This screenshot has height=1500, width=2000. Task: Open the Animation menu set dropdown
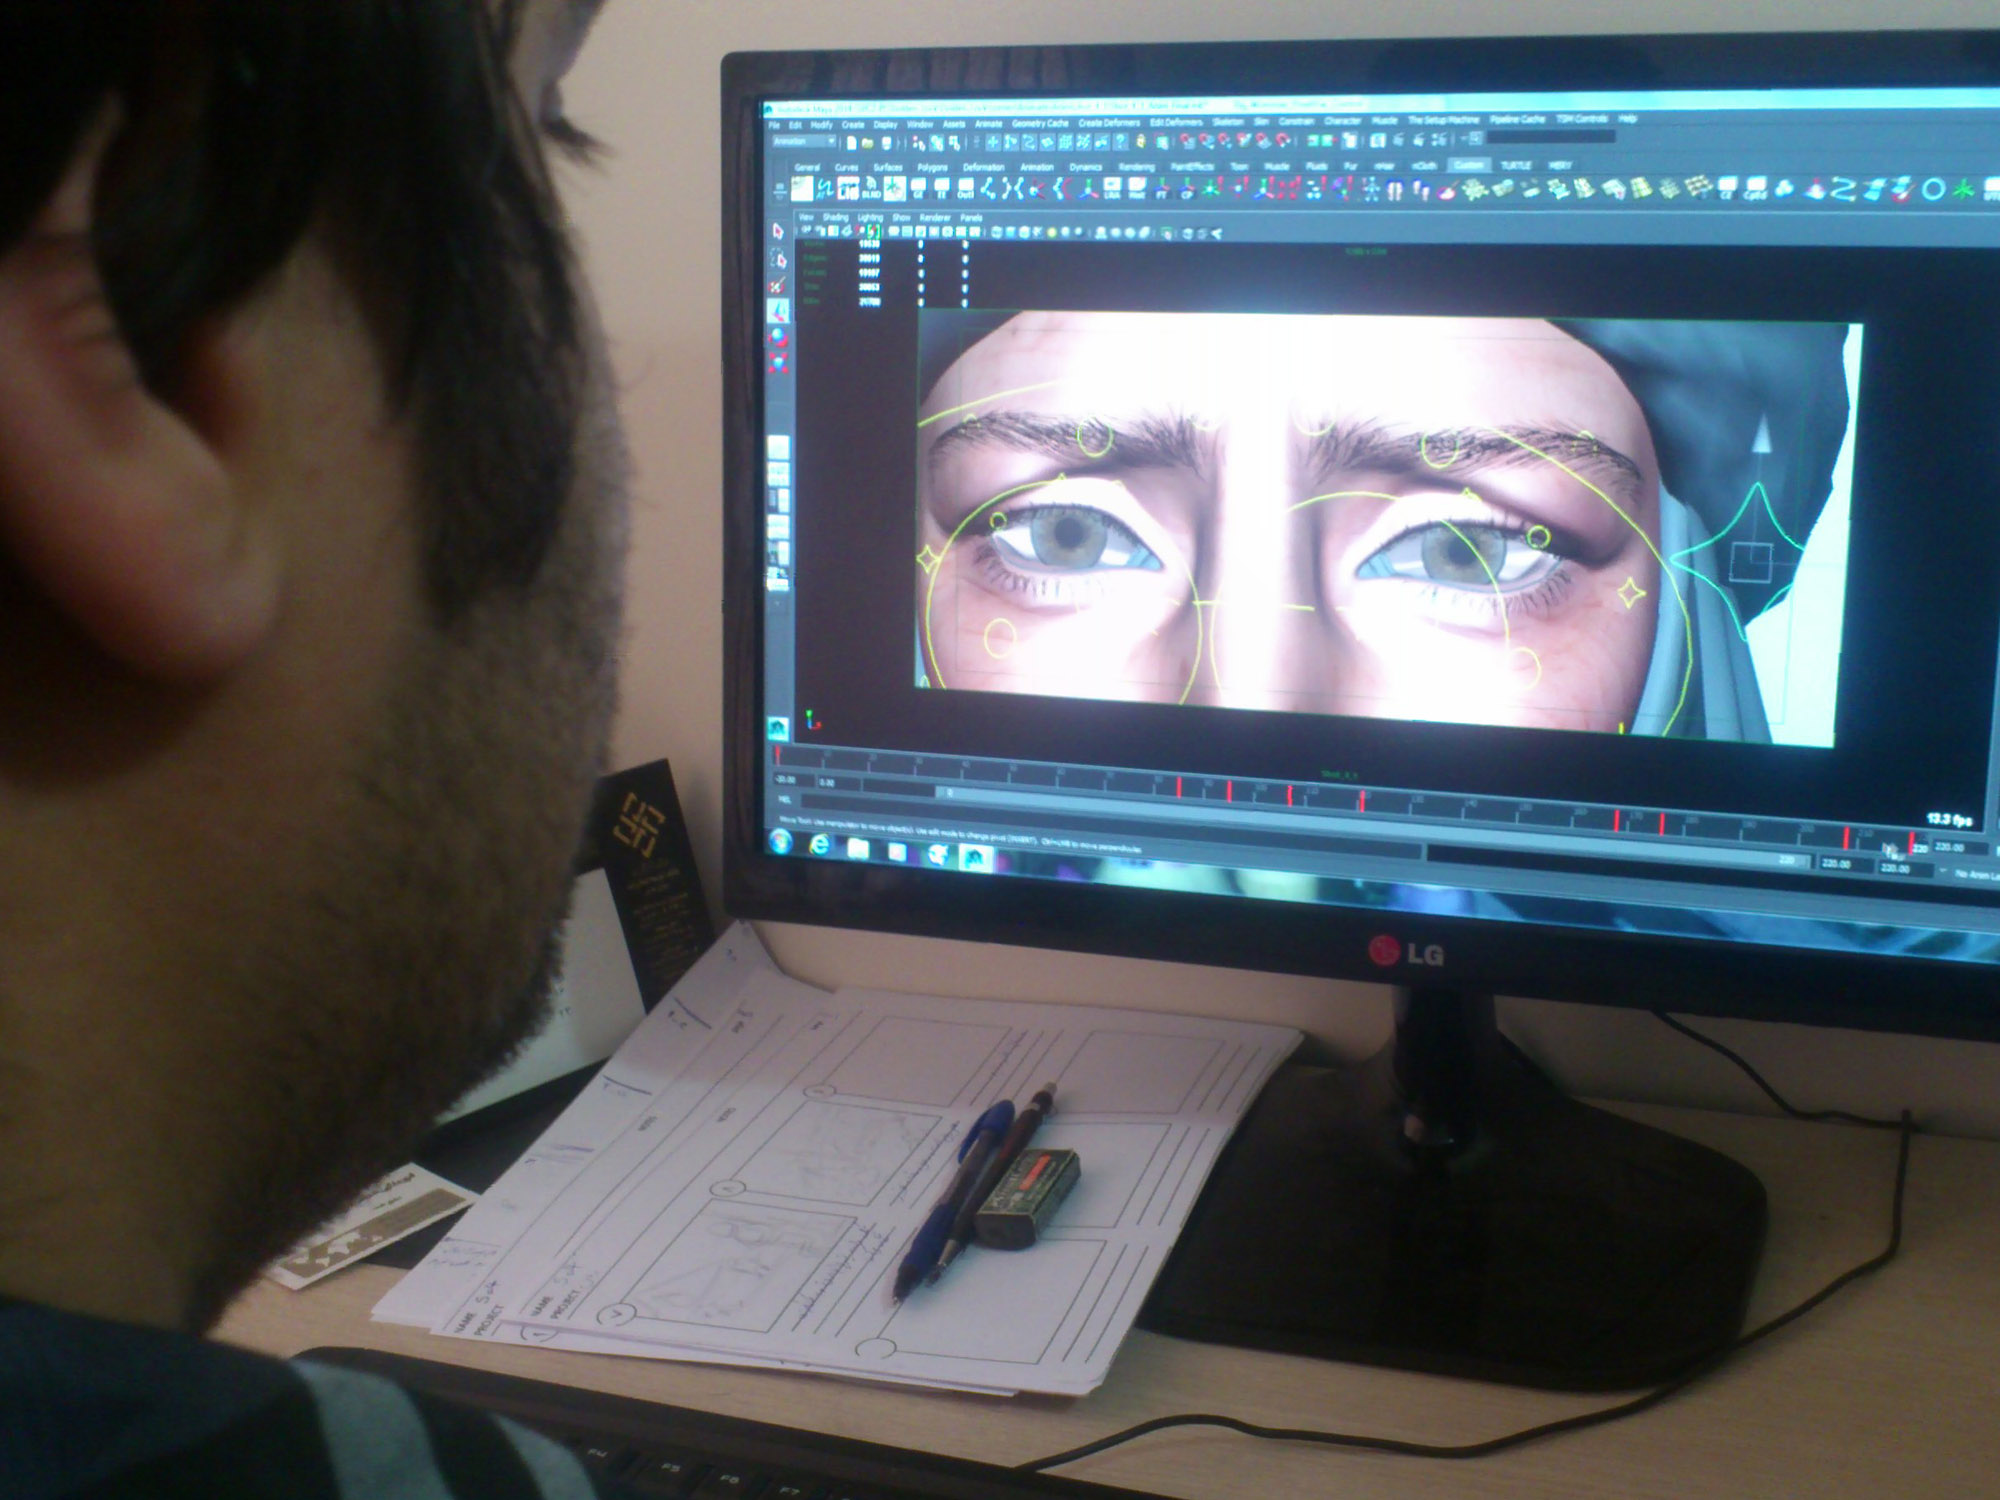(831, 141)
